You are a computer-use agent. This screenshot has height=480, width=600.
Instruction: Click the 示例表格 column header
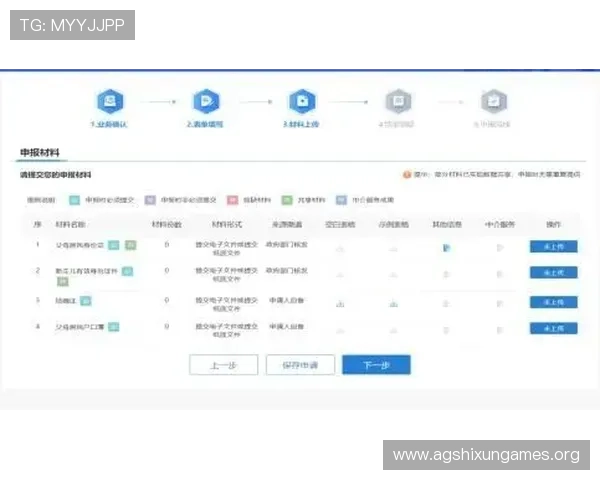point(393,224)
